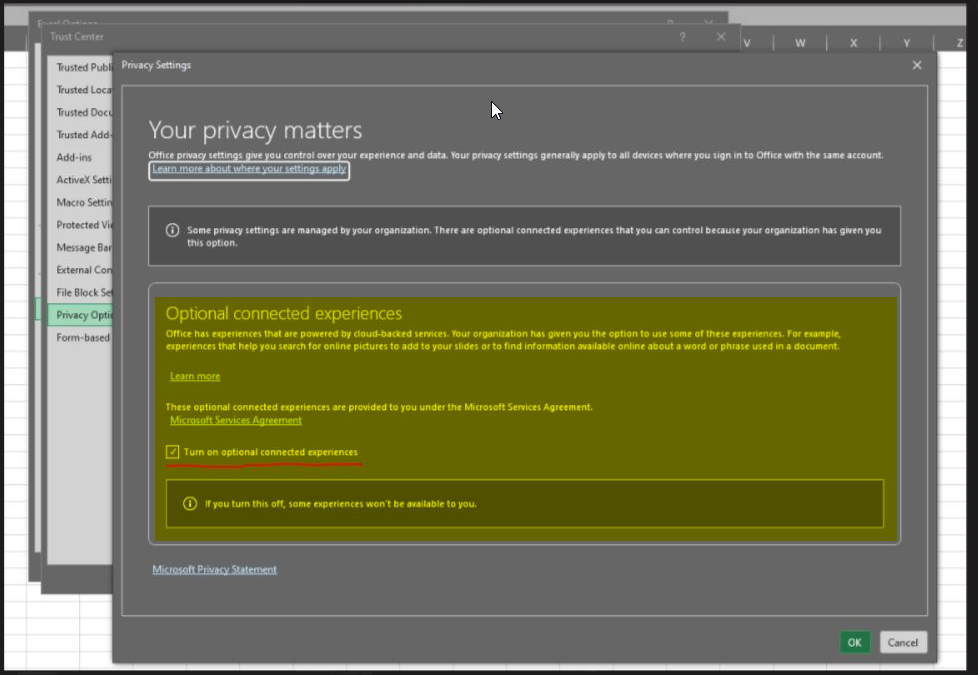This screenshot has height=675, width=978.
Task: Toggle 'Turn on optional connected experiences' checkbox
Action: point(173,452)
